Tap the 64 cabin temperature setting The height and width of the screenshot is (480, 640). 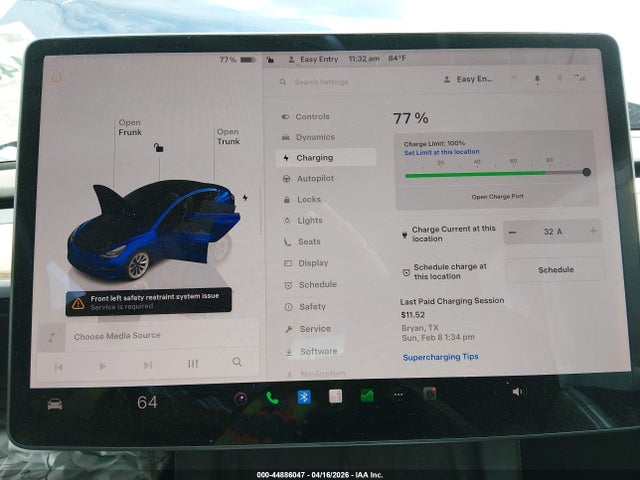pos(147,402)
